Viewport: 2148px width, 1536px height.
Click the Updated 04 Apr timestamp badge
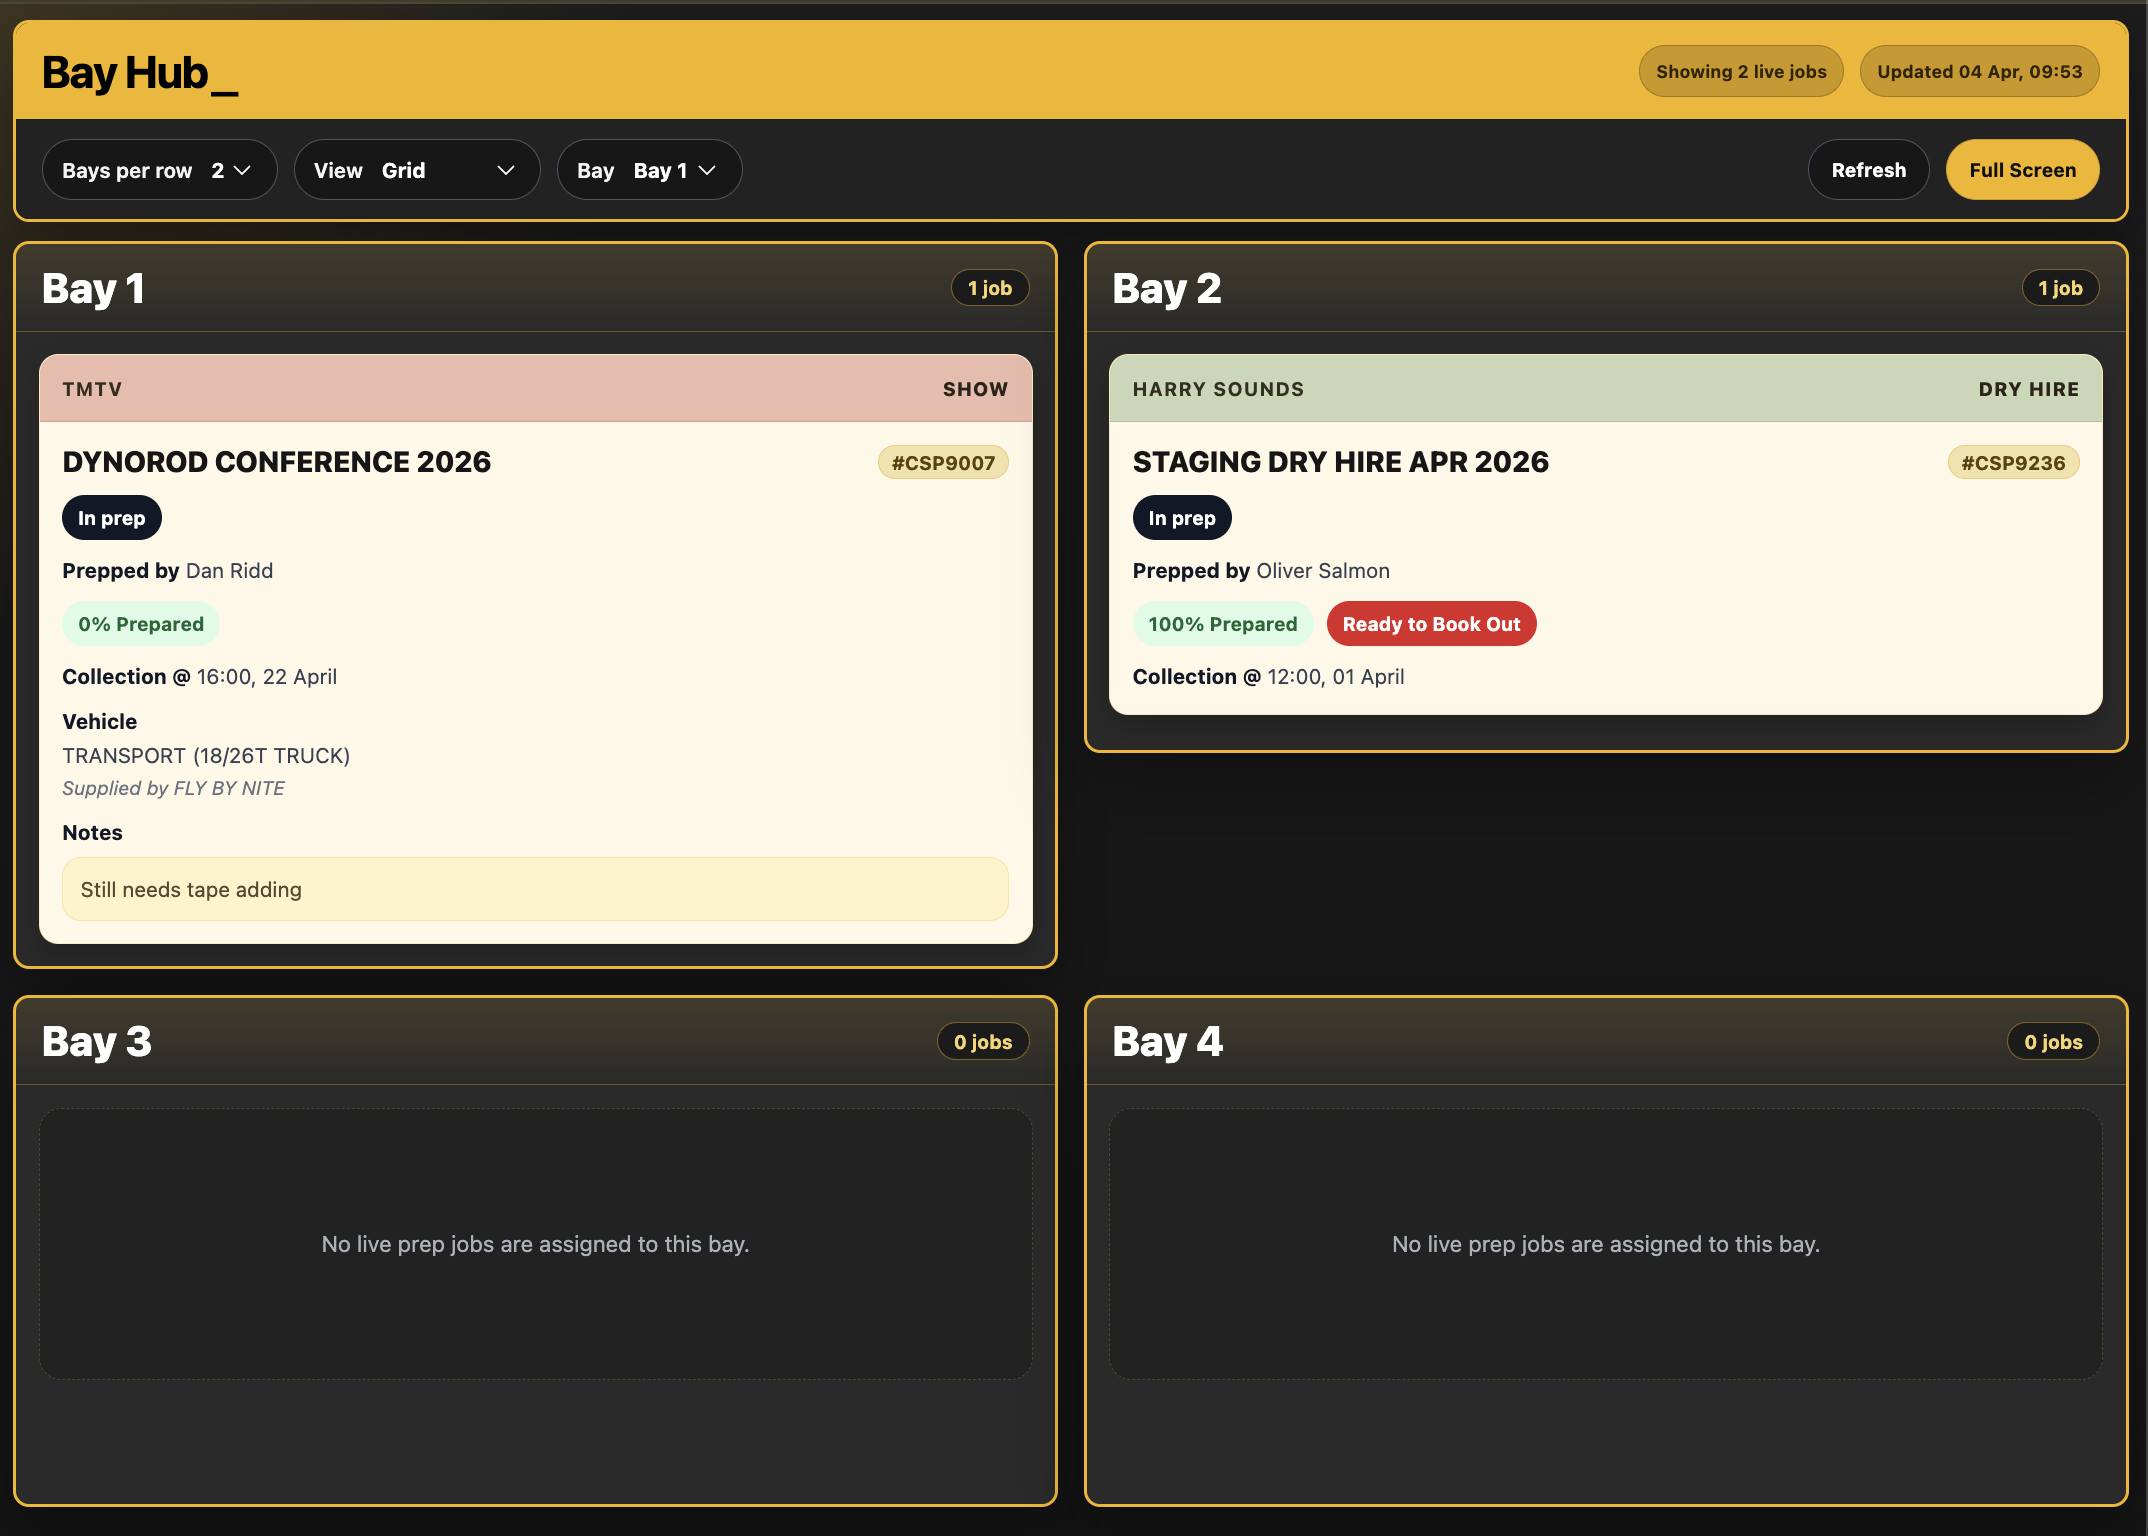[1979, 70]
